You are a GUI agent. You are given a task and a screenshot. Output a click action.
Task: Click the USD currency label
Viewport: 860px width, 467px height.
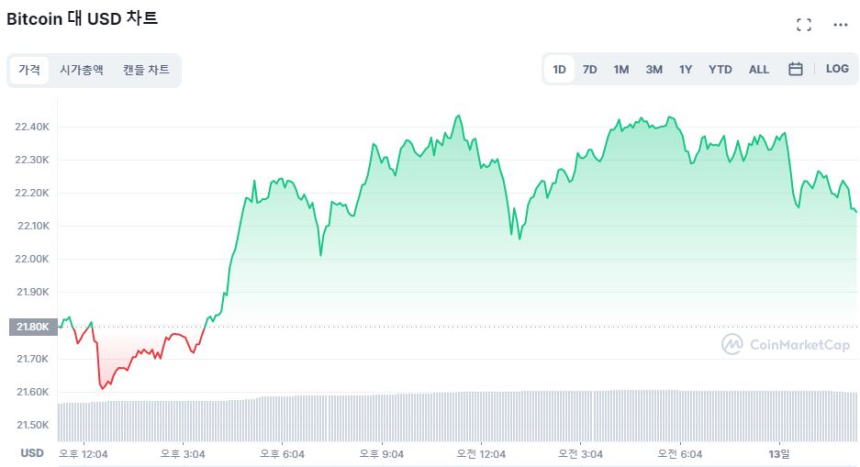32,453
